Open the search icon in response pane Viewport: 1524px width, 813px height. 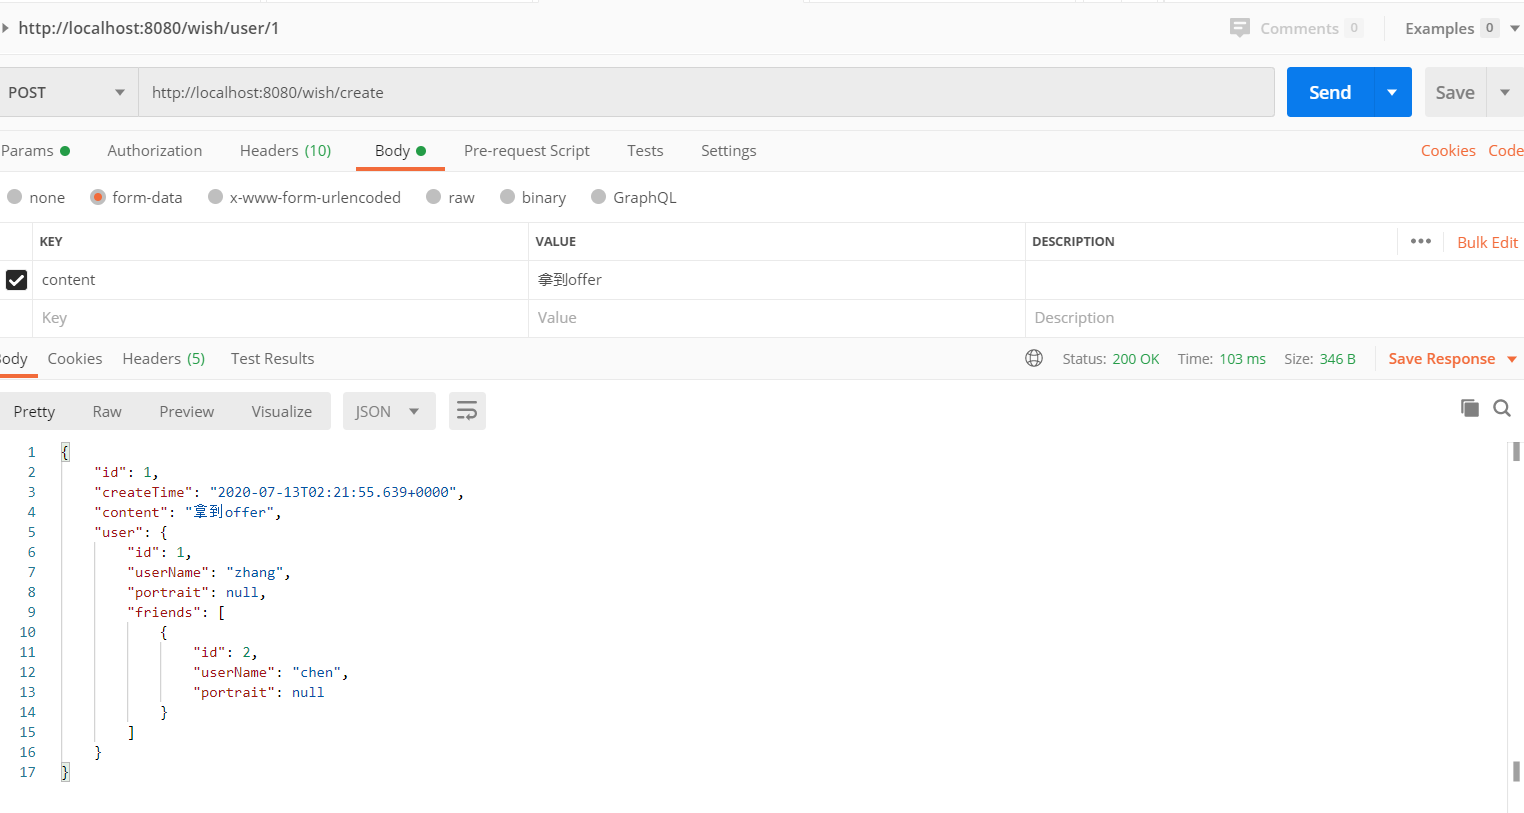pyautogui.click(x=1501, y=408)
